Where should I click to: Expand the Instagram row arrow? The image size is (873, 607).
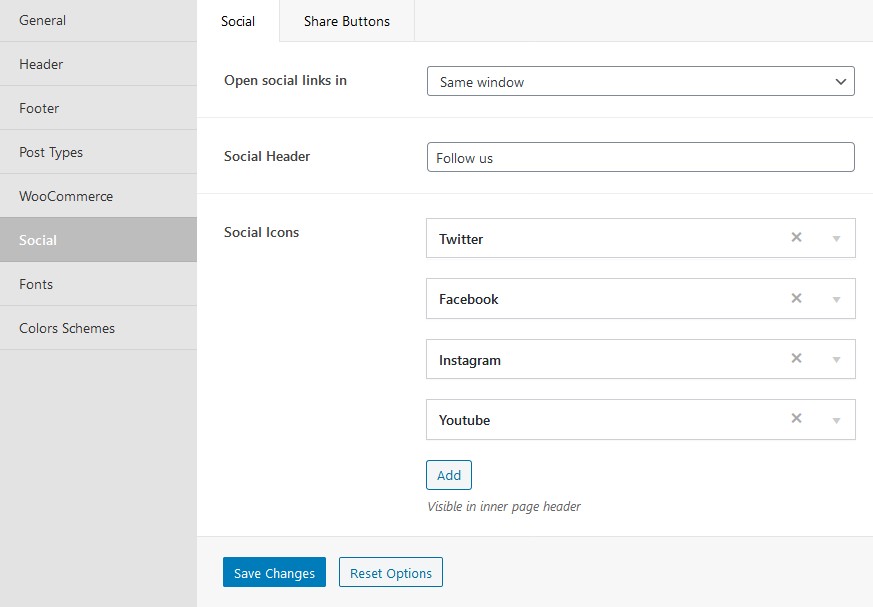coord(836,360)
